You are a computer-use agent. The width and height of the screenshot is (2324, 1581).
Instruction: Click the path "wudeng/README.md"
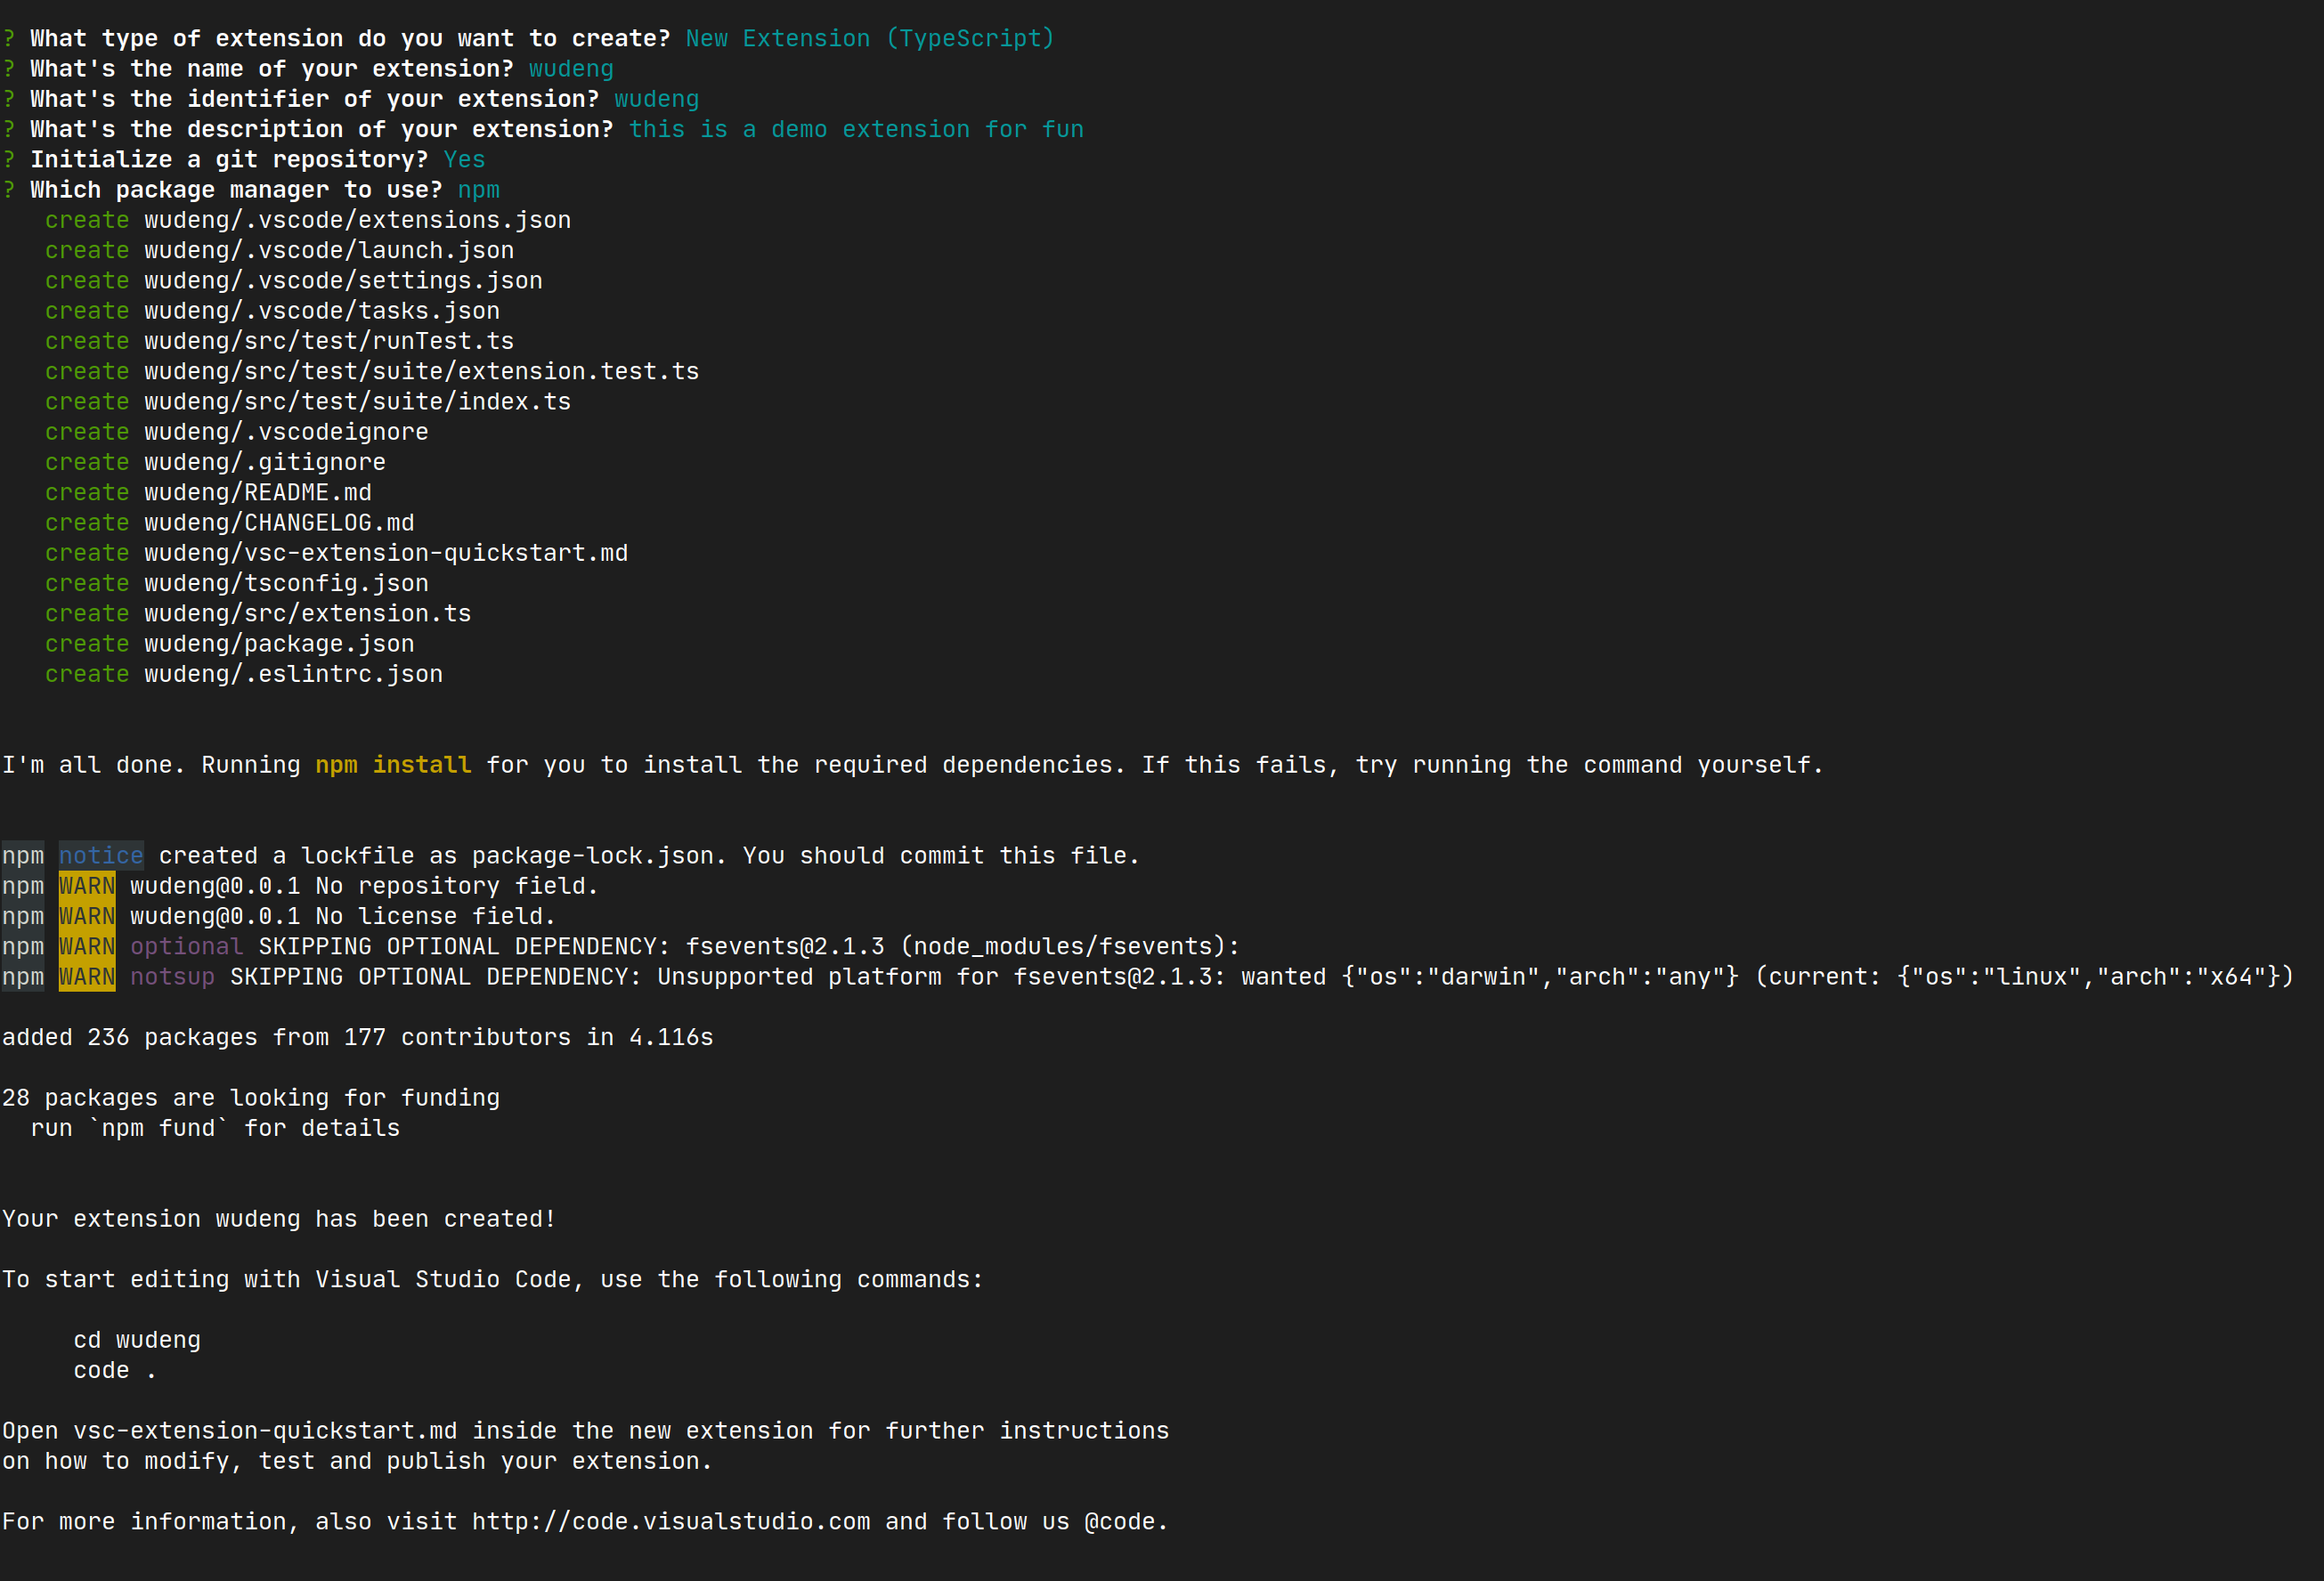point(258,493)
